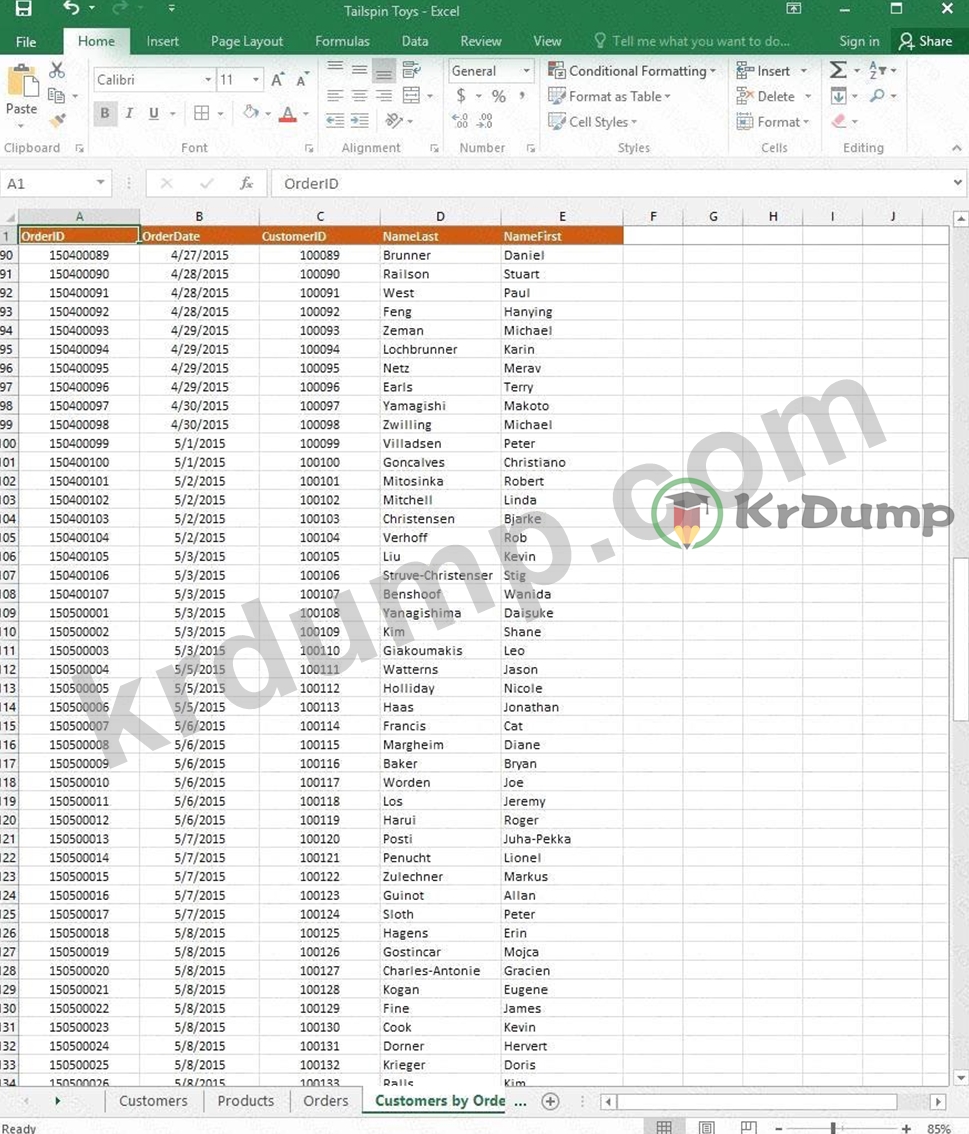This screenshot has width=969, height=1134.
Task: Toggle Italic formatting
Action: tap(129, 113)
